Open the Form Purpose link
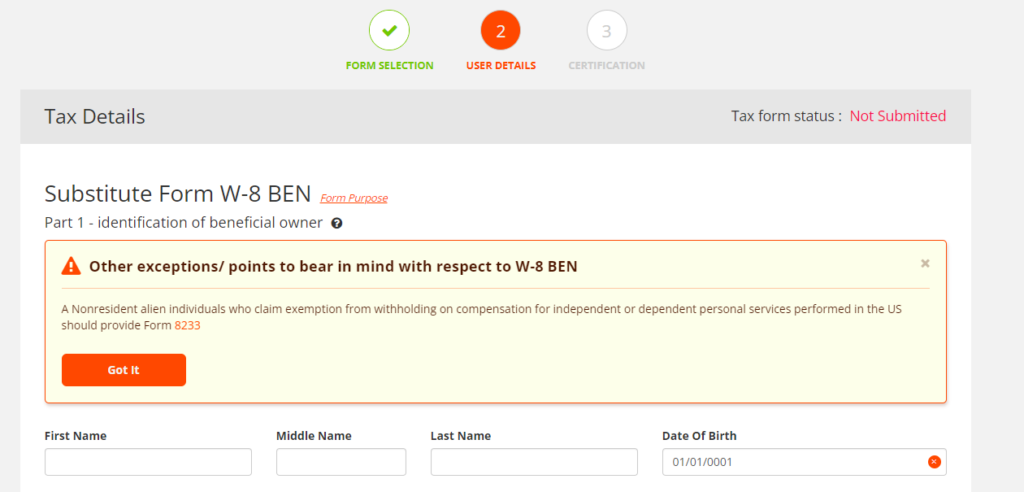The height and width of the screenshot is (492, 1024). click(354, 198)
